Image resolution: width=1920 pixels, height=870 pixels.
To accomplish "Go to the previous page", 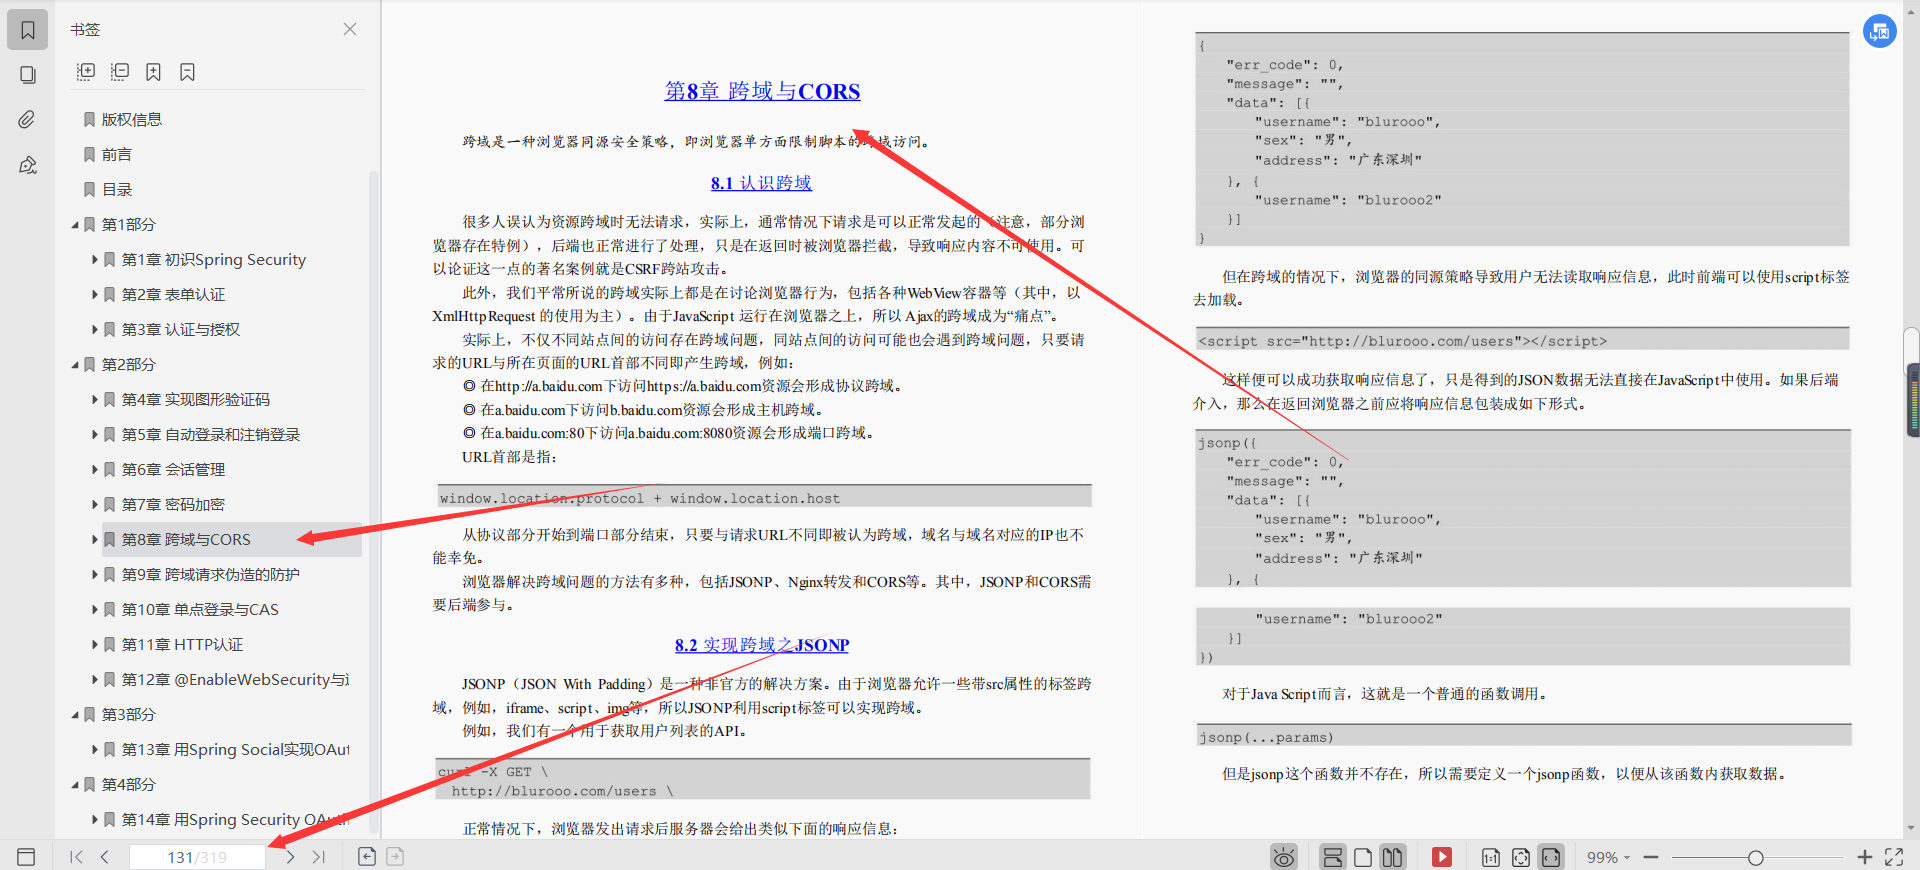I will 105,857.
